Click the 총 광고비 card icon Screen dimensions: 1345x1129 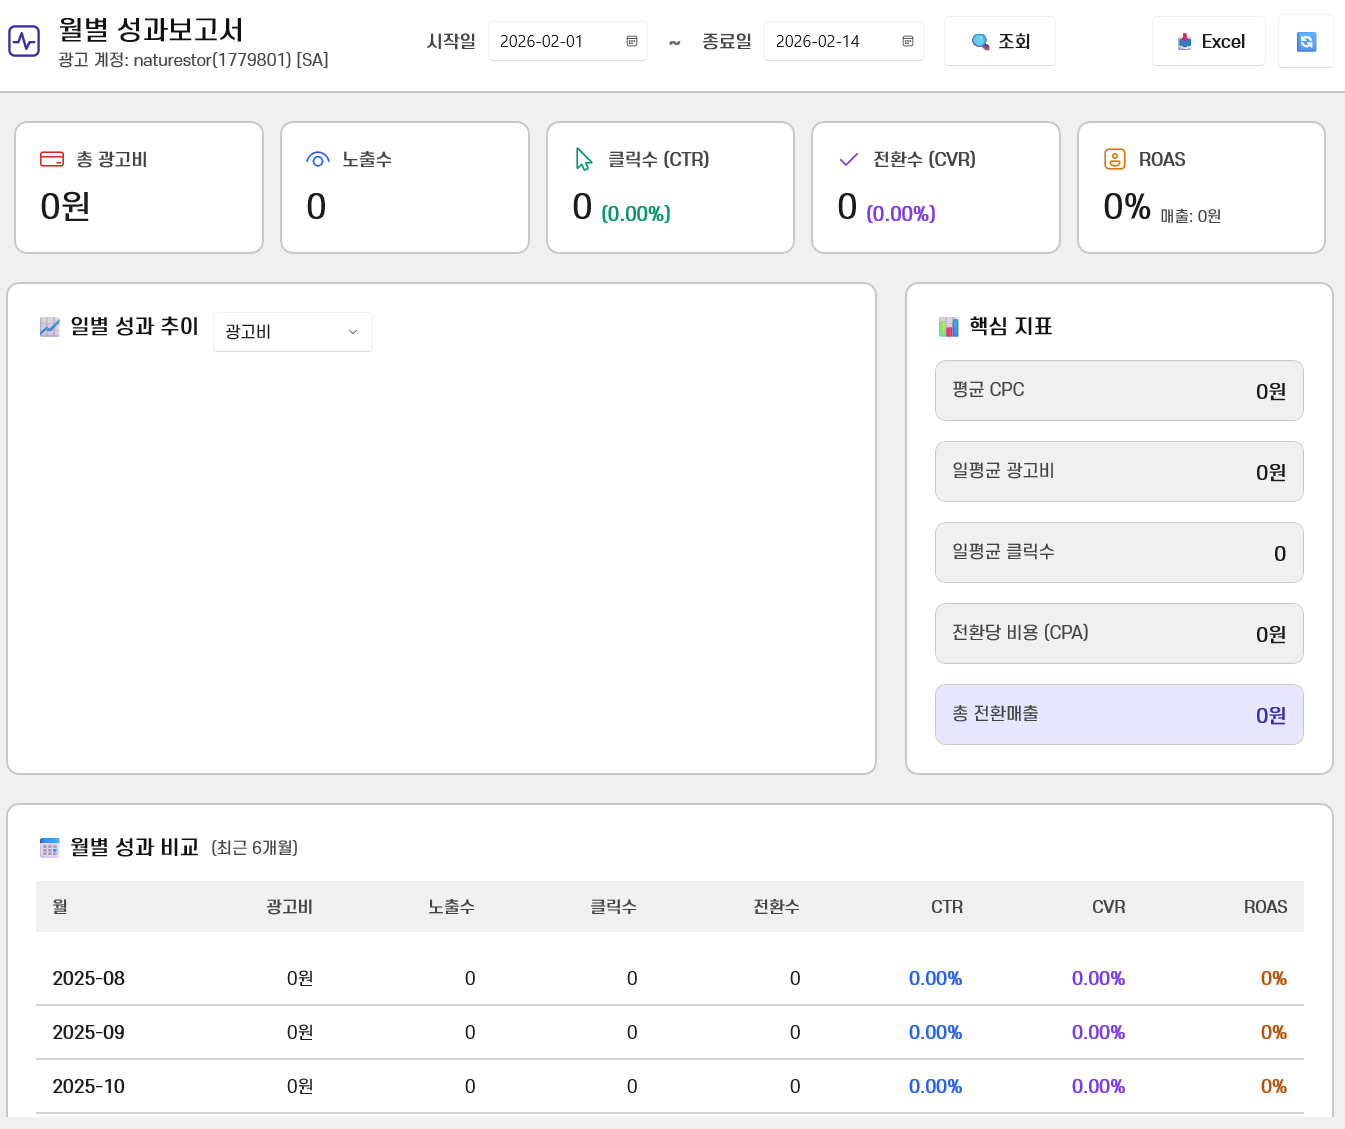[x=54, y=158]
